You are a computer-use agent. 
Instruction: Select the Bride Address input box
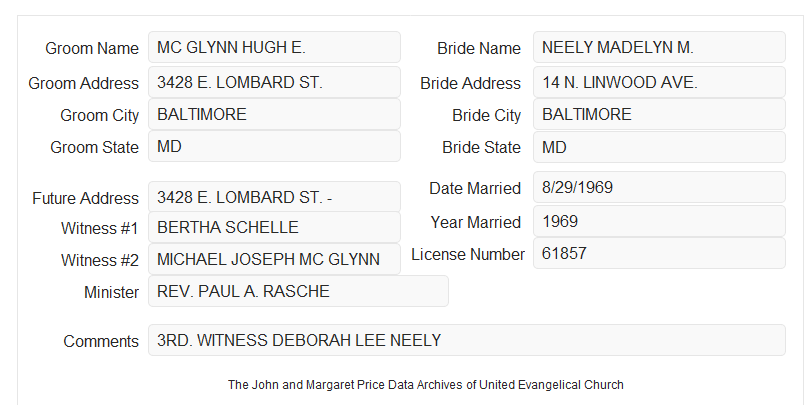(x=659, y=82)
